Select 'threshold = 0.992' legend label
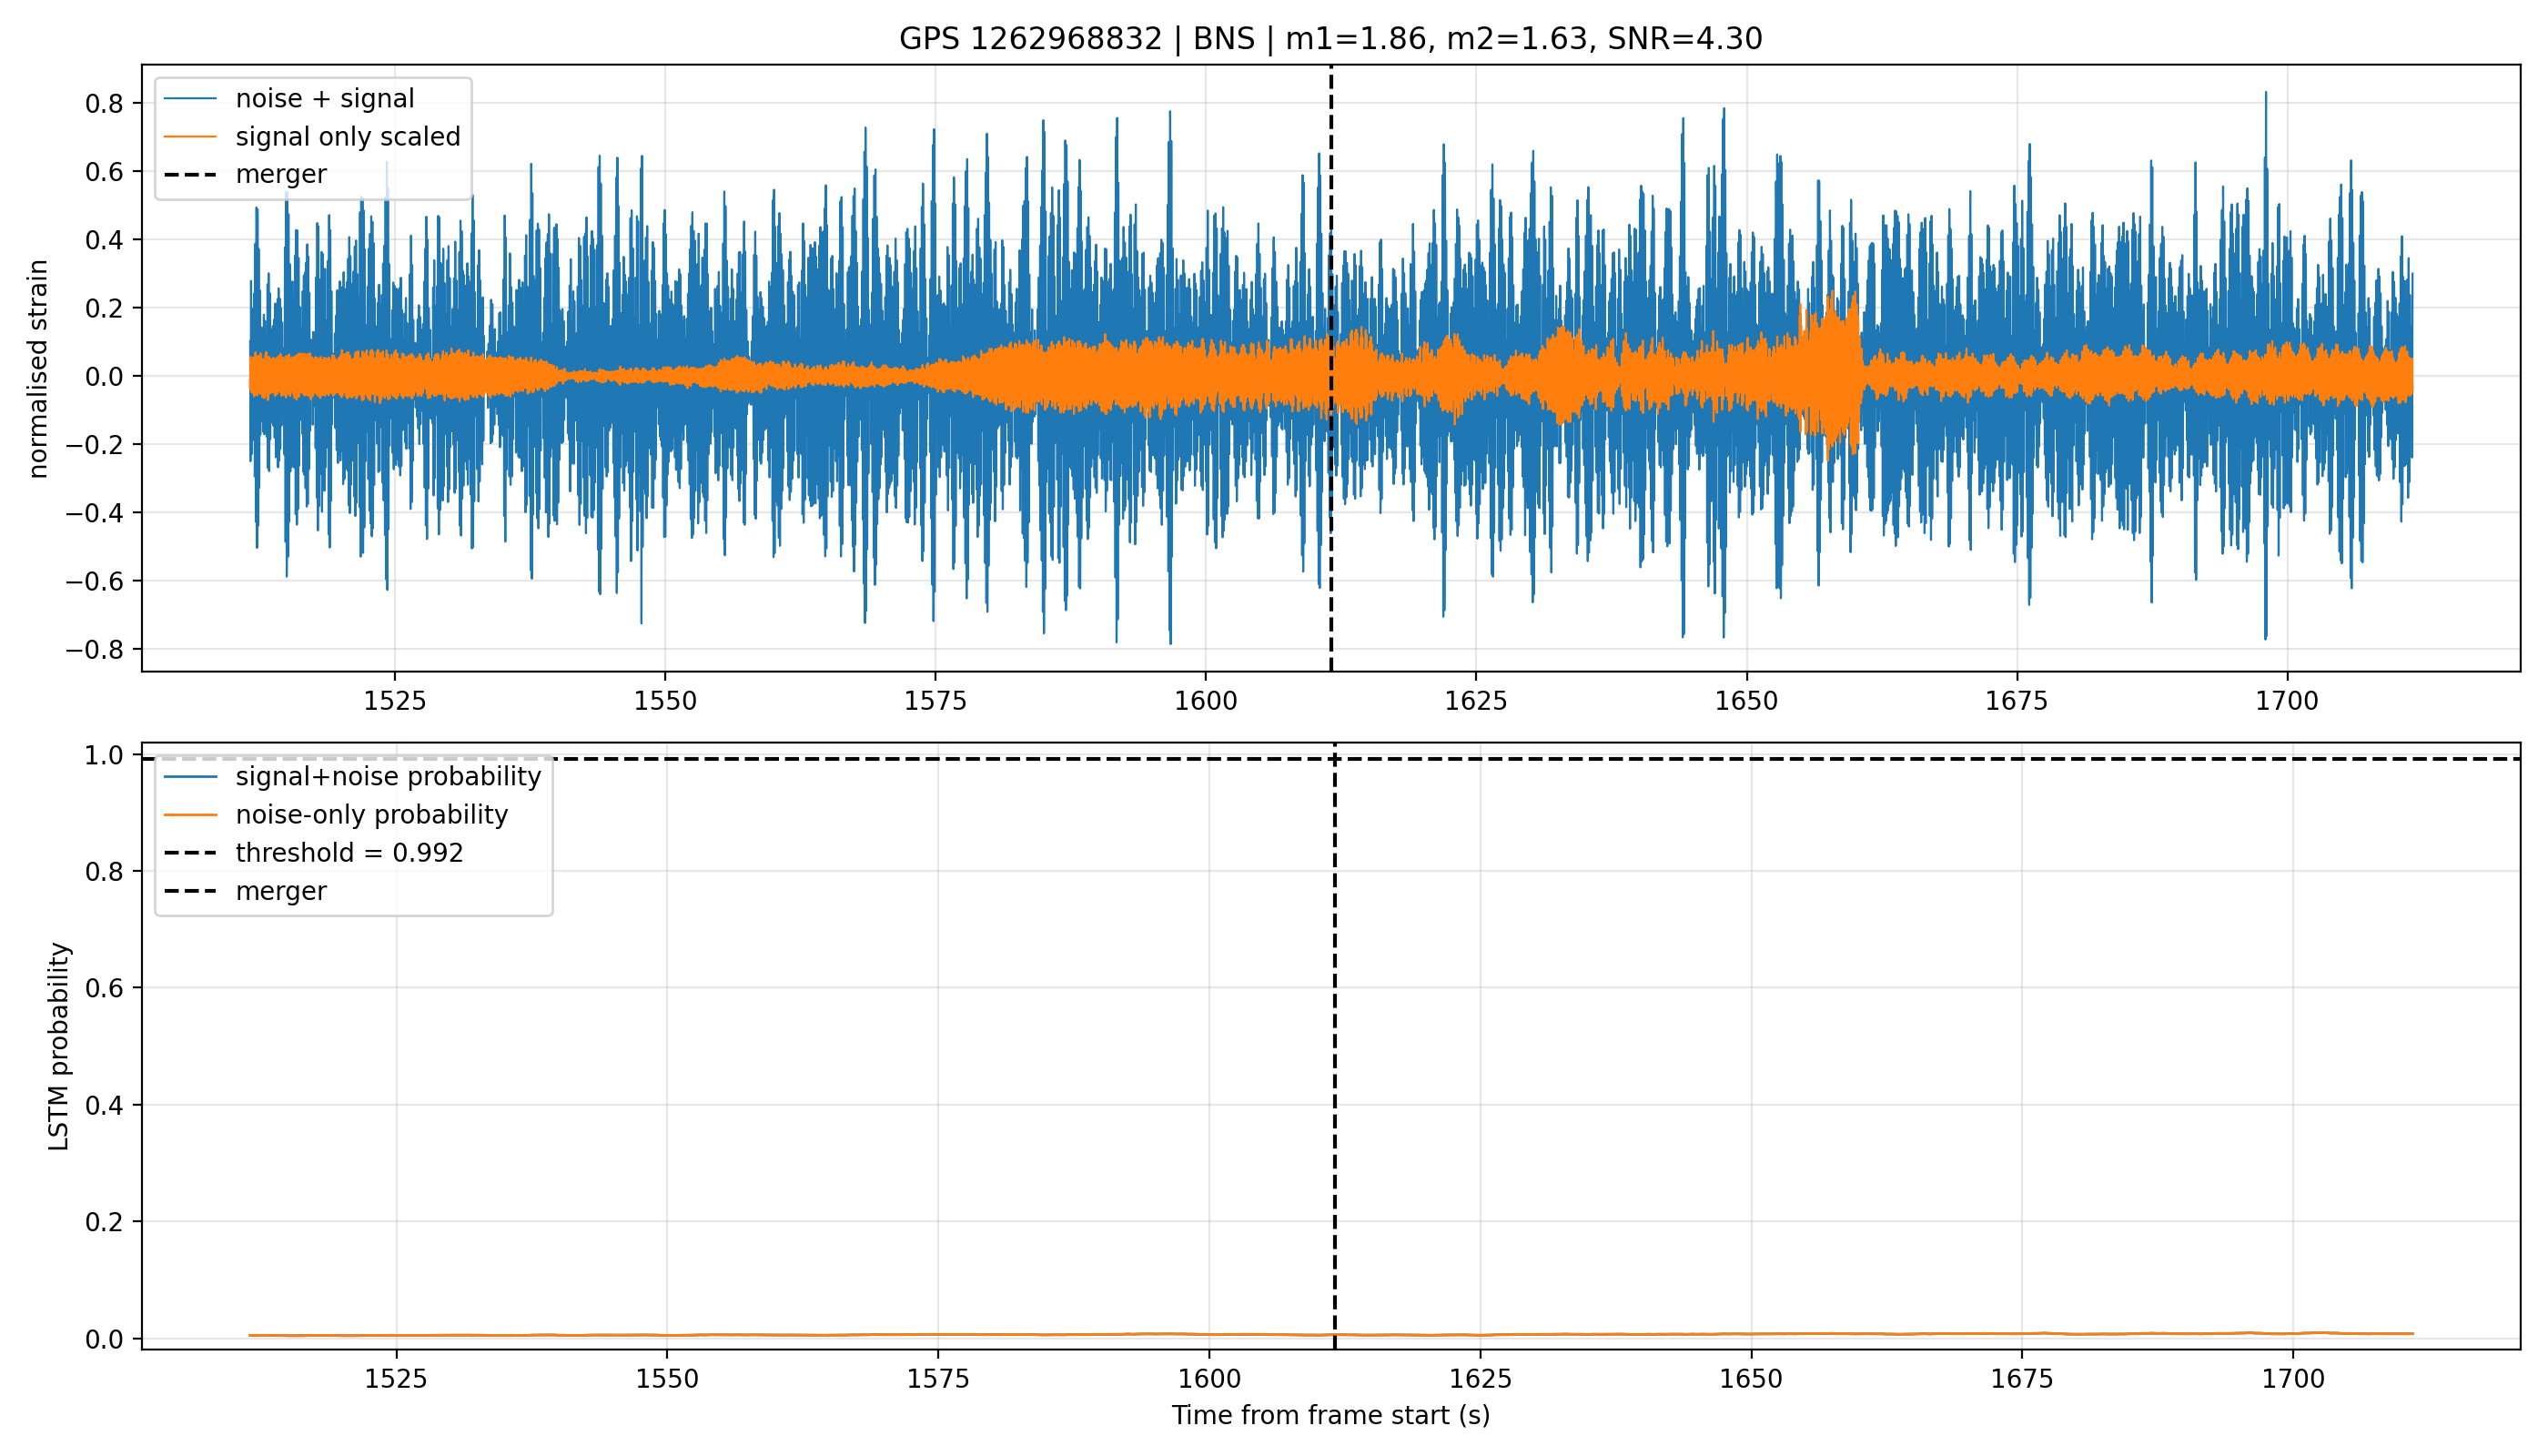The width and height of the screenshot is (2548, 1456). tap(349, 853)
